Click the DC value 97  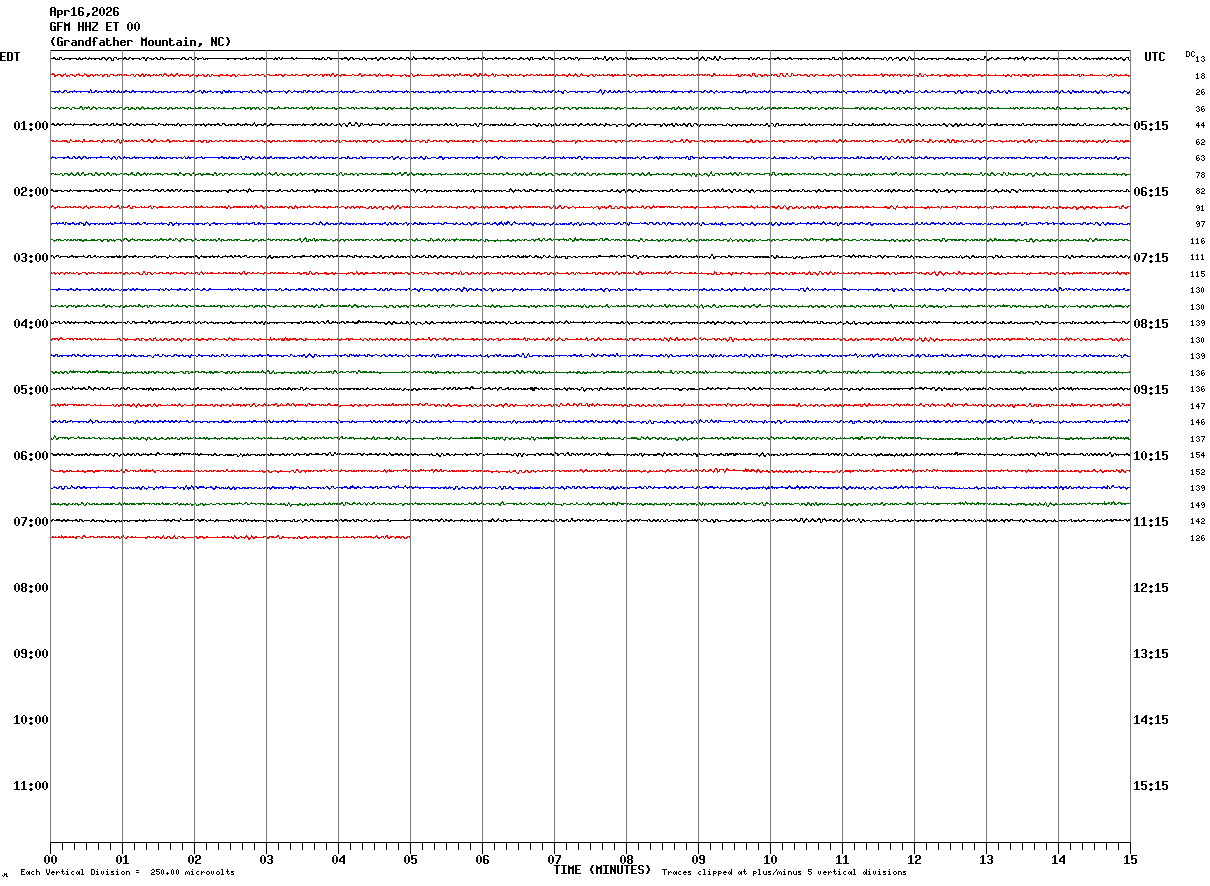point(1200,224)
